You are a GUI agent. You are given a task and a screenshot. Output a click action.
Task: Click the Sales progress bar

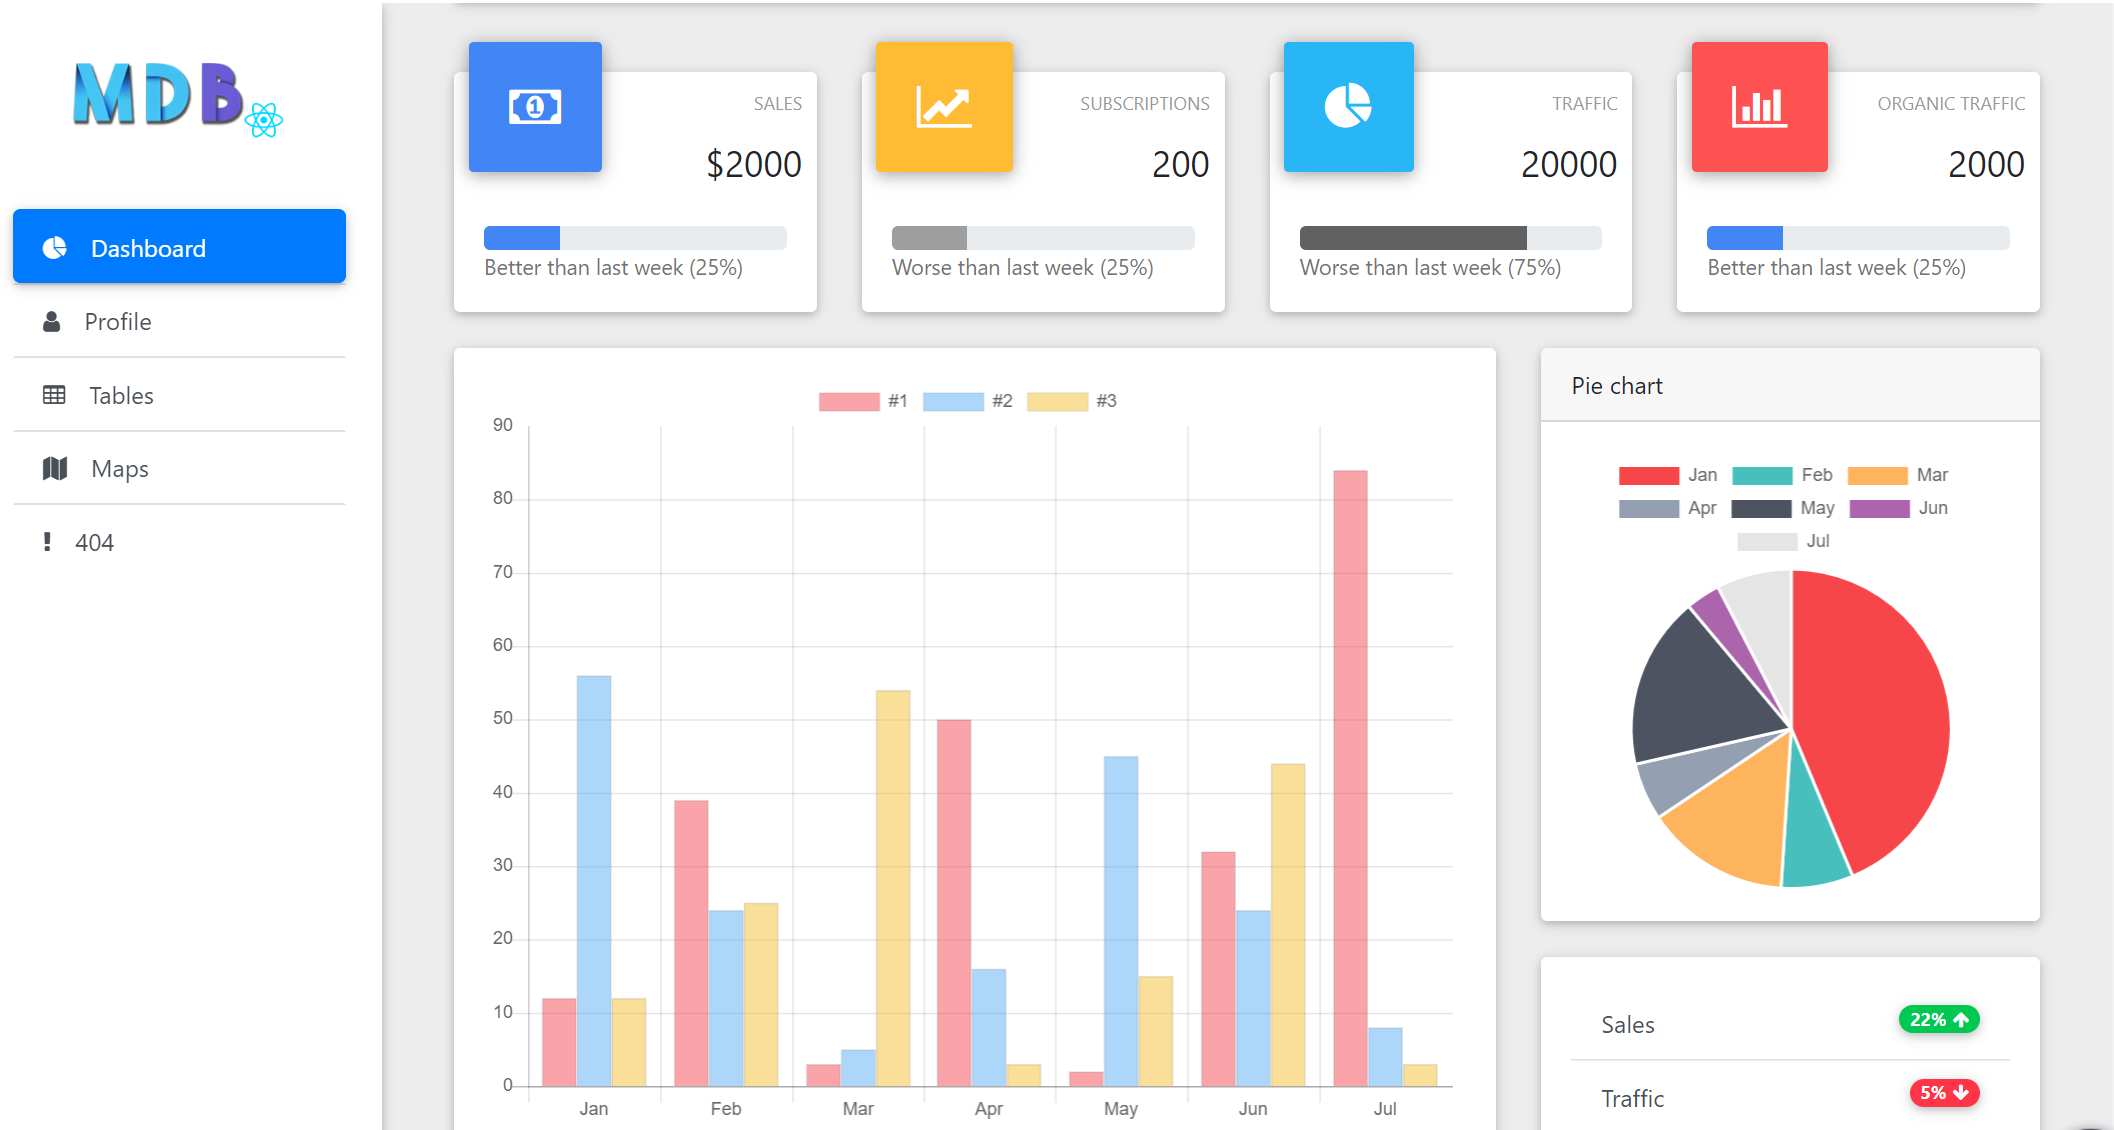[634, 237]
